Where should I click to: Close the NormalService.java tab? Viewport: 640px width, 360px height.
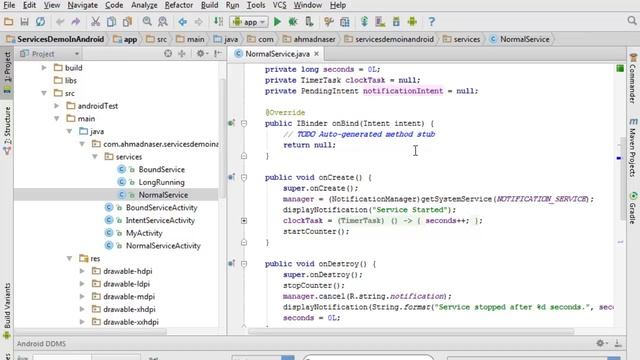point(316,53)
